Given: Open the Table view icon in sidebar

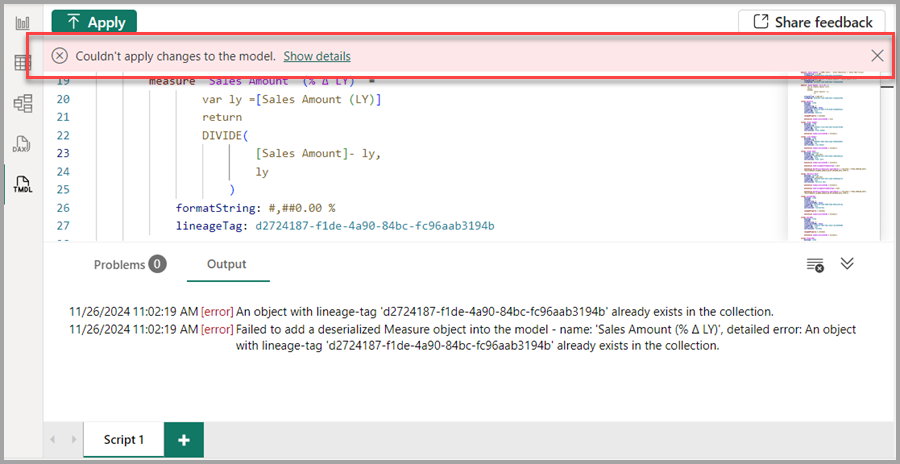Looking at the screenshot, I should [x=23, y=63].
